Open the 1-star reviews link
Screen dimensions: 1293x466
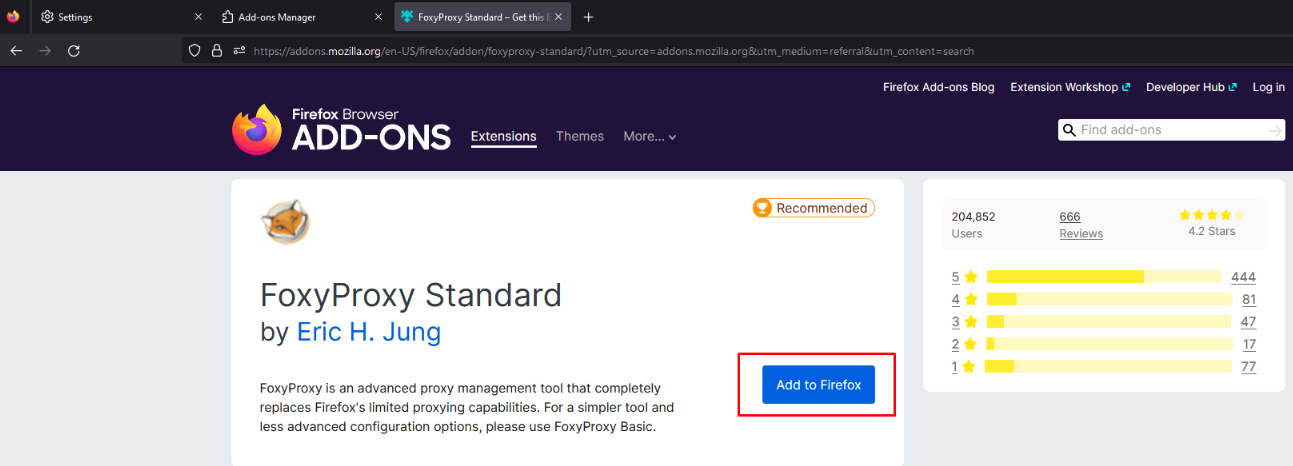pos(964,366)
